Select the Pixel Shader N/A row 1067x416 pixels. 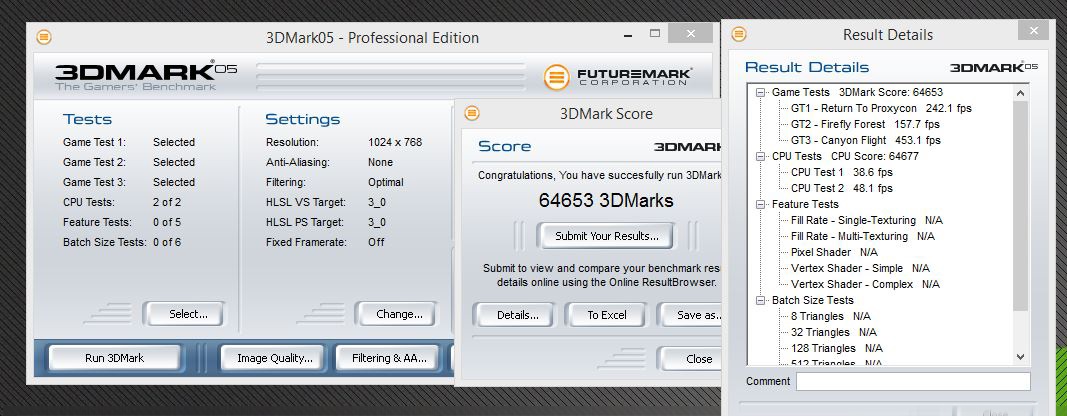click(834, 252)
